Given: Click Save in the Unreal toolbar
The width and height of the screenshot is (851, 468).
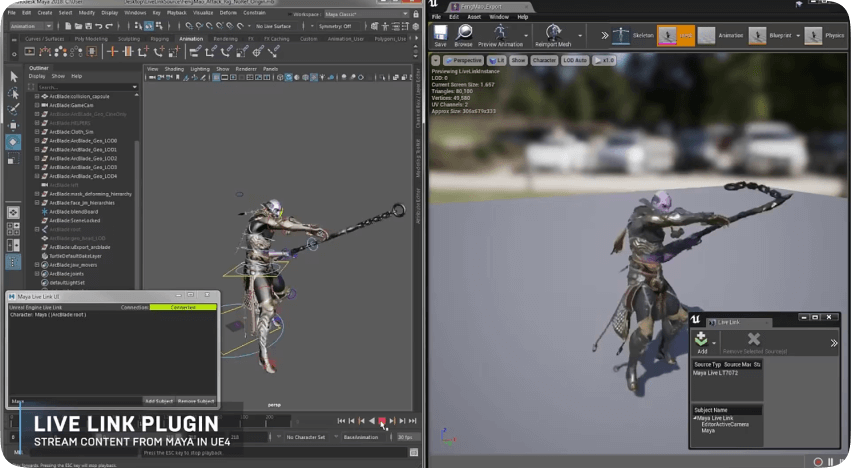Looking at the screenshot, I should click(x=441, y=36).
